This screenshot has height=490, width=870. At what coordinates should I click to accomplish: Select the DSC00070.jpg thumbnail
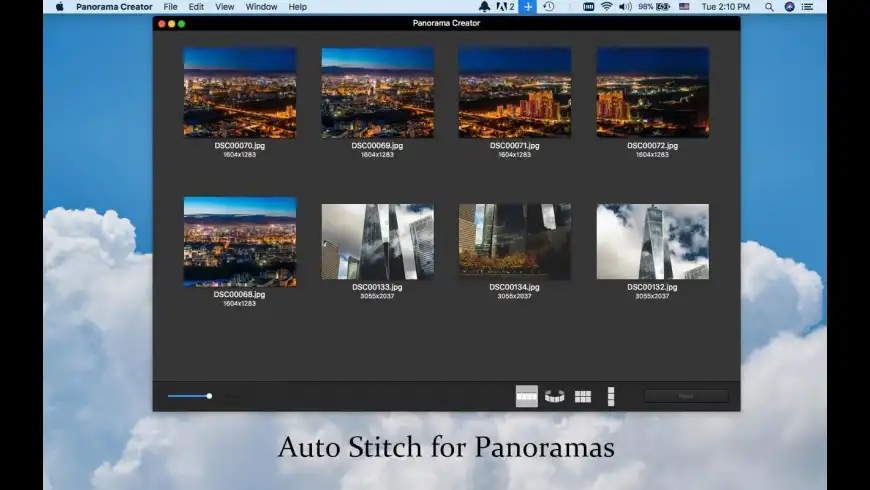240,93
